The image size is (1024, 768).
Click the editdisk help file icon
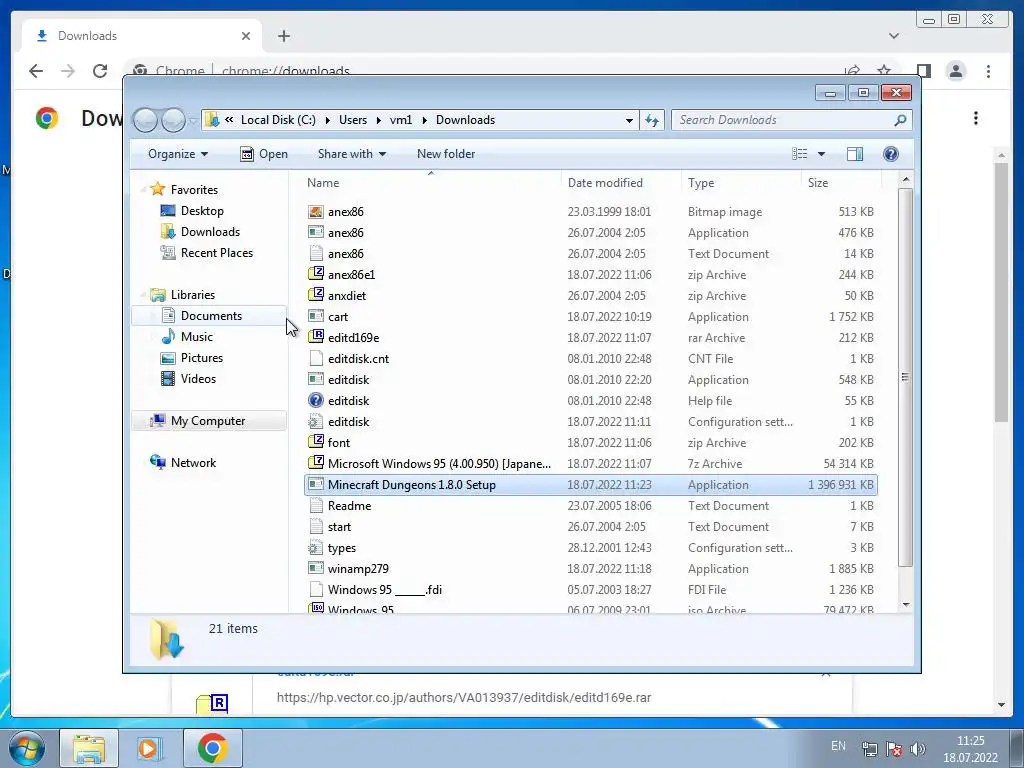coord(316,400)
